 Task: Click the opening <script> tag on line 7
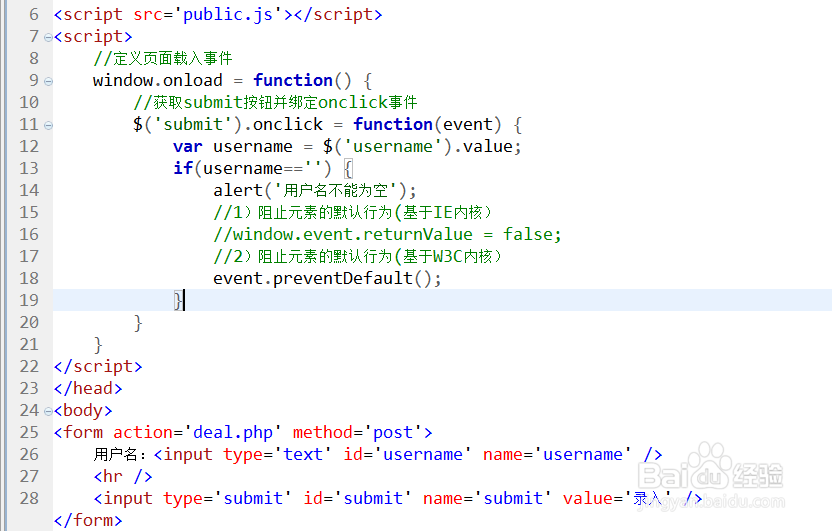coord(93,37)
